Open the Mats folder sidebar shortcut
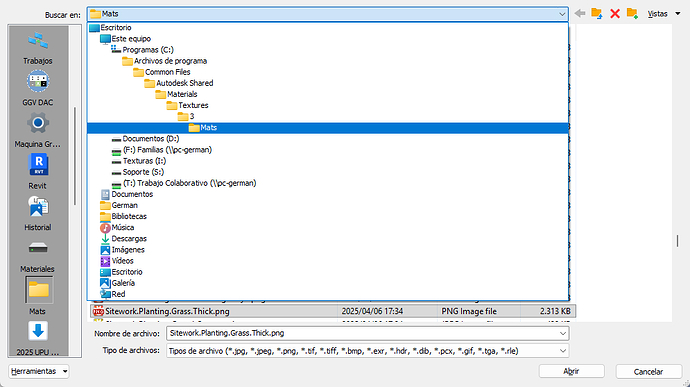This screenshot has height=387, width=690. click(39, 295)
